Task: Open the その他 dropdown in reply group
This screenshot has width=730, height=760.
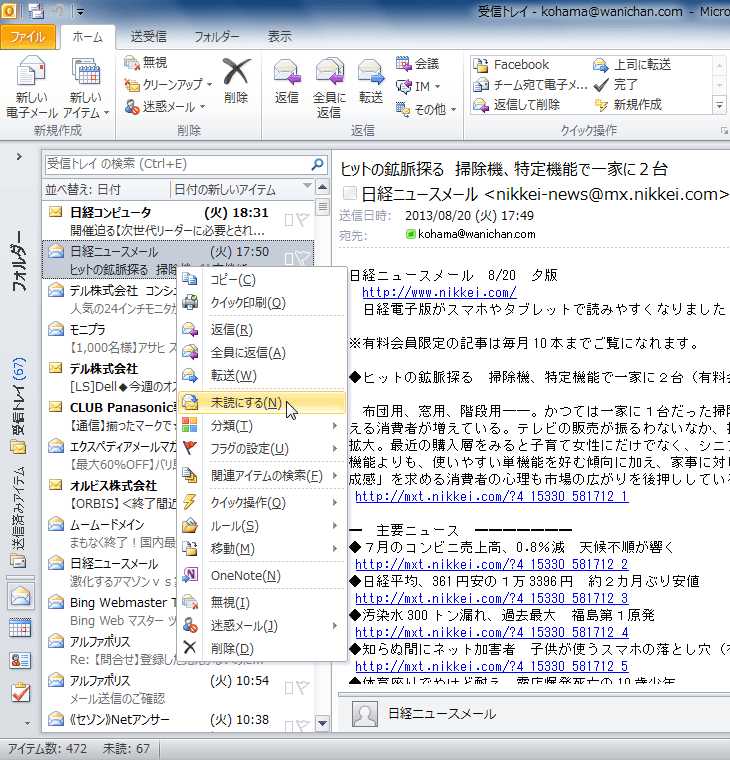Action: pyautogui.click(x=453, y=110)
